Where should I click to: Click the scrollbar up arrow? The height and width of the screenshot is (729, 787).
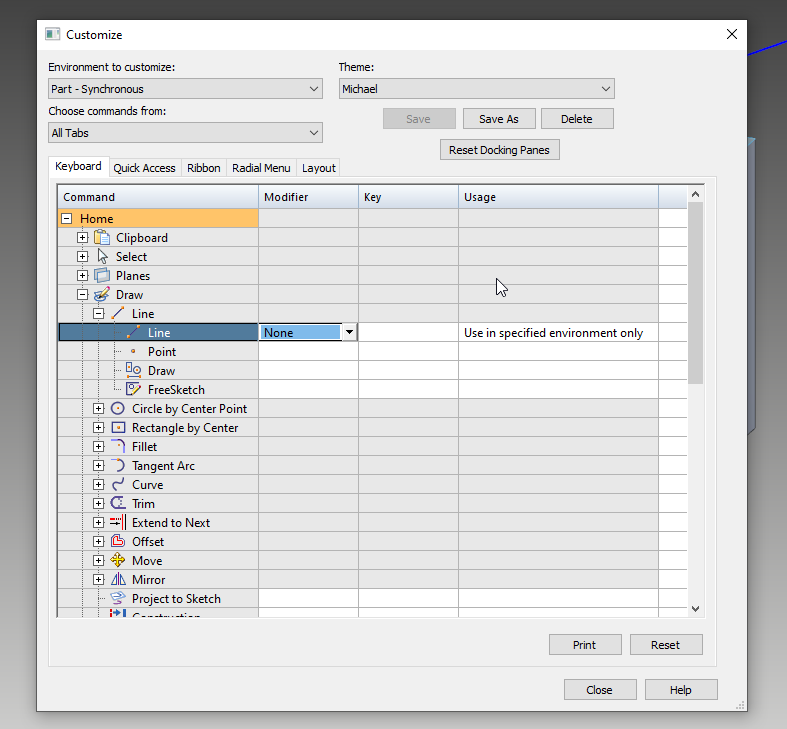[695, 194]
